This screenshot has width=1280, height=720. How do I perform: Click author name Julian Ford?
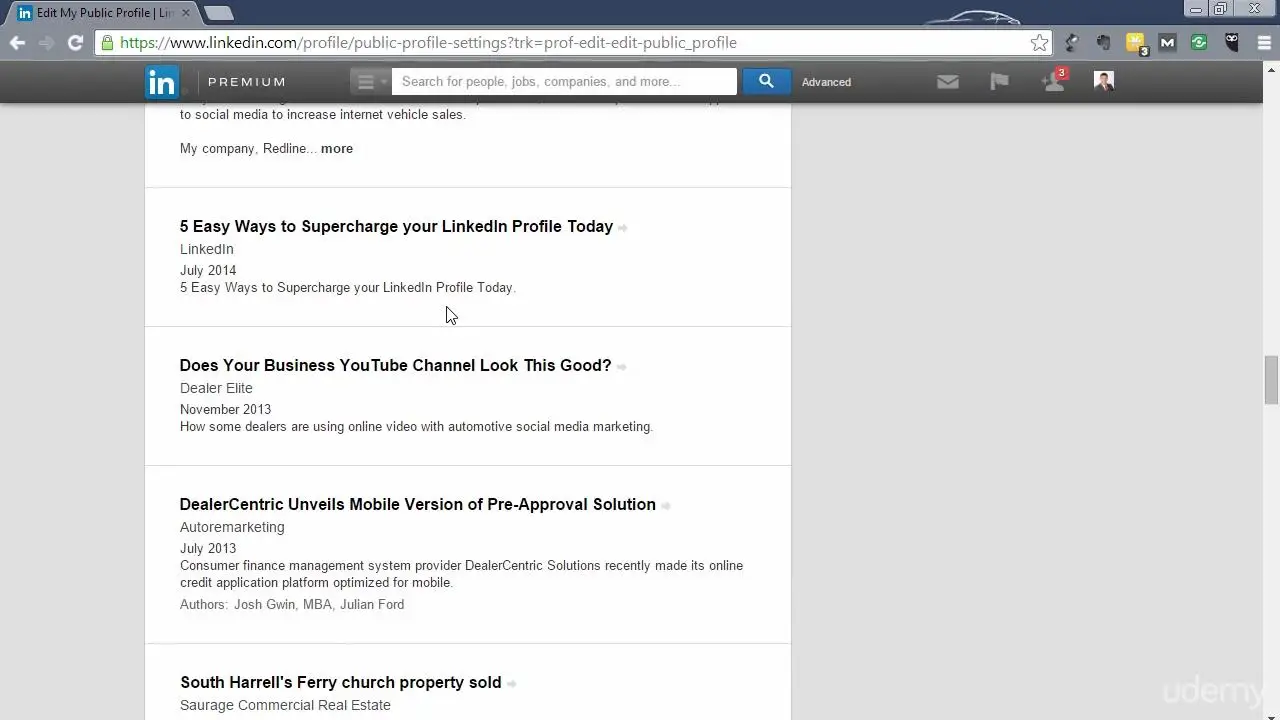click(372, 604)
